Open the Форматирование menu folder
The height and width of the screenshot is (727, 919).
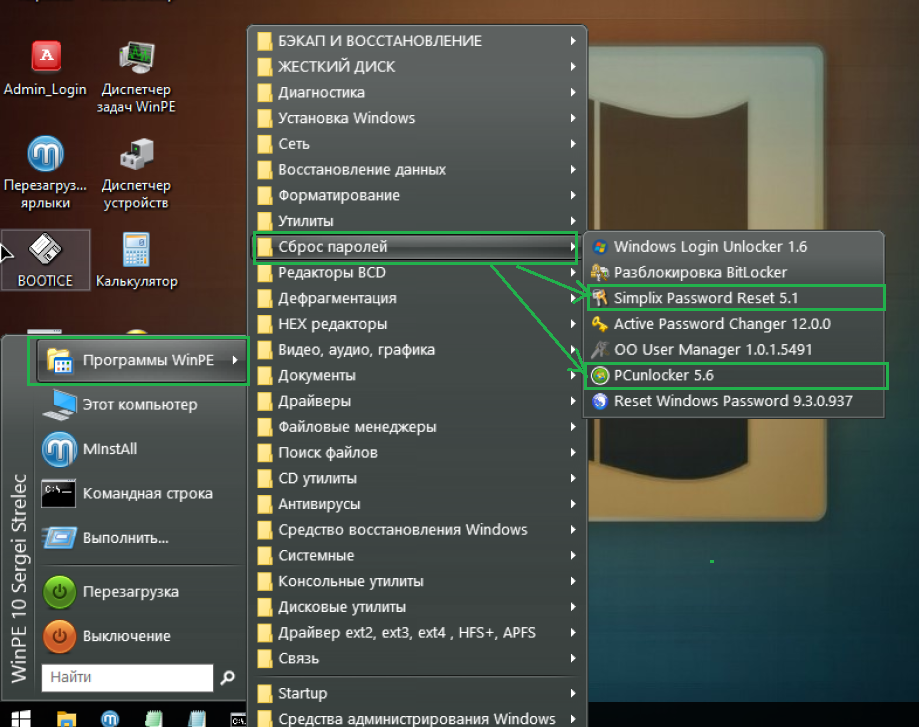point(417,196)
